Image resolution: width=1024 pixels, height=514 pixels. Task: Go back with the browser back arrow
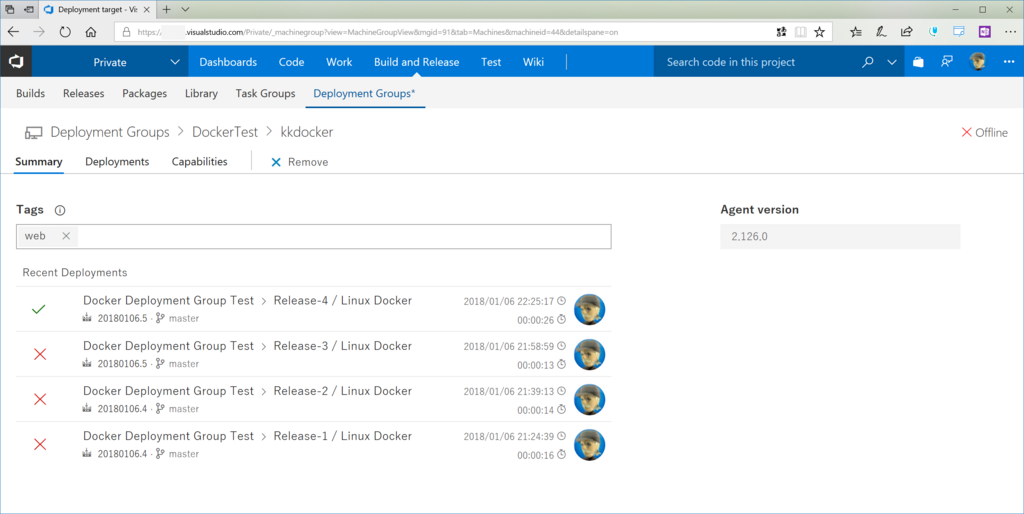tap(13, 31)
